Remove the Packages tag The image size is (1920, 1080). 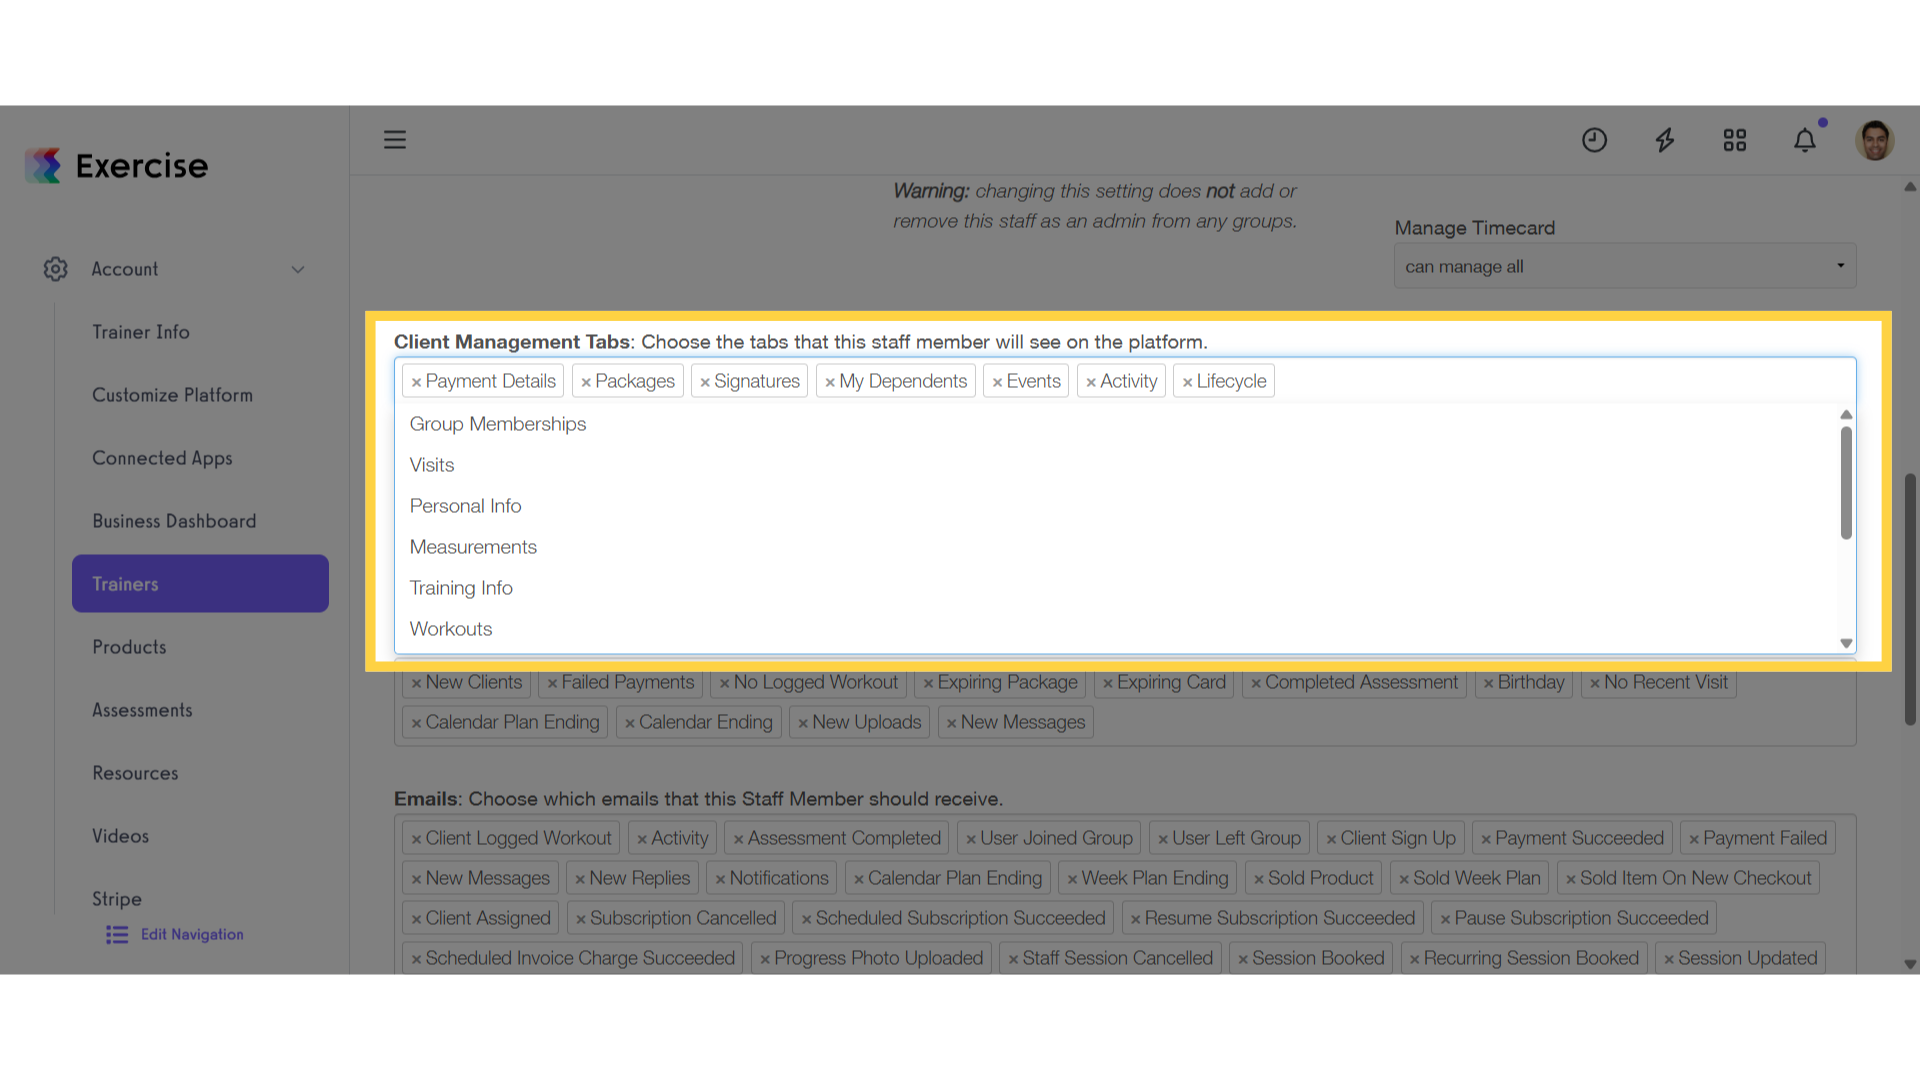tap(586, 382)
